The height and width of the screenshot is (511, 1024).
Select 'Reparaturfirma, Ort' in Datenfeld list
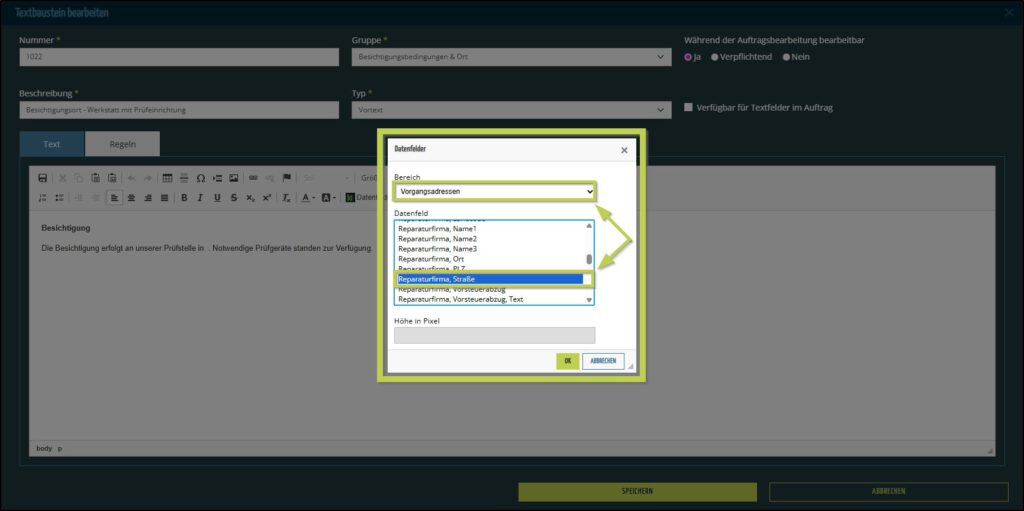430,259
